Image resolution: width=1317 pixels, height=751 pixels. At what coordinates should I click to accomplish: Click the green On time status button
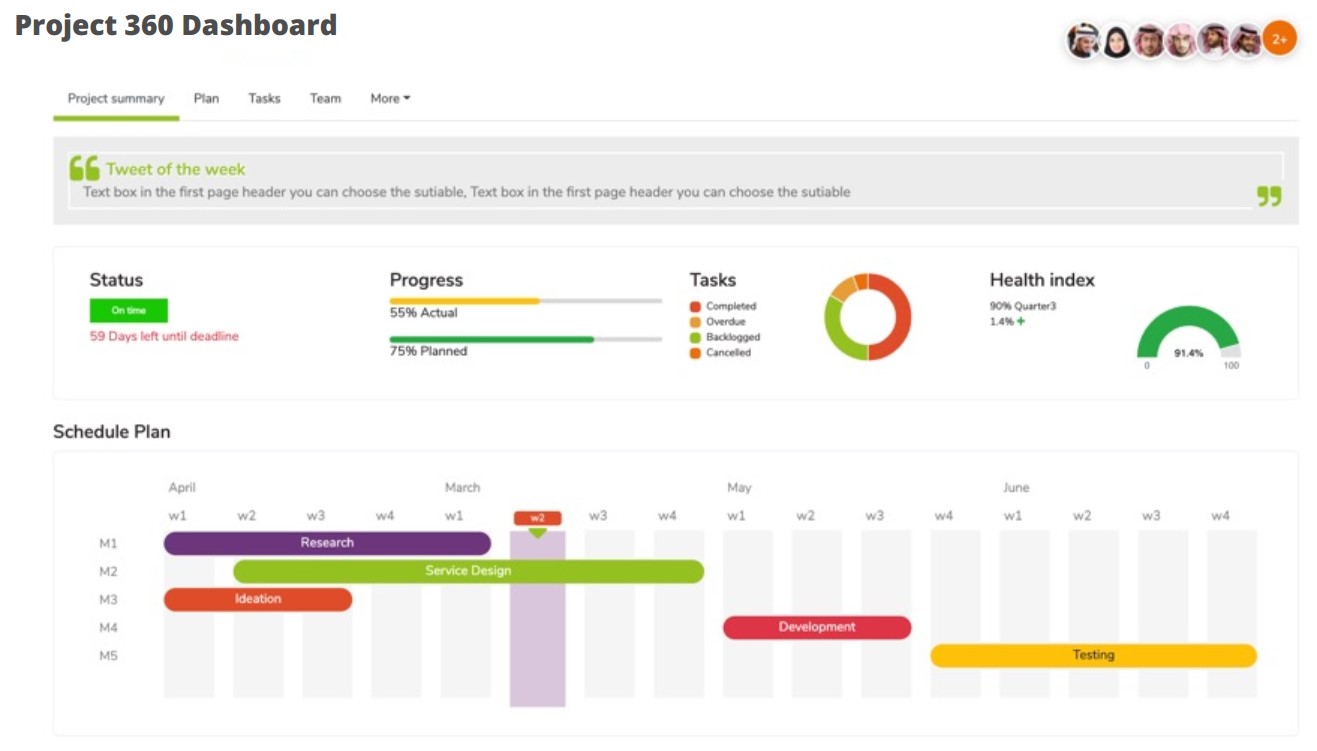click(129, 311)
